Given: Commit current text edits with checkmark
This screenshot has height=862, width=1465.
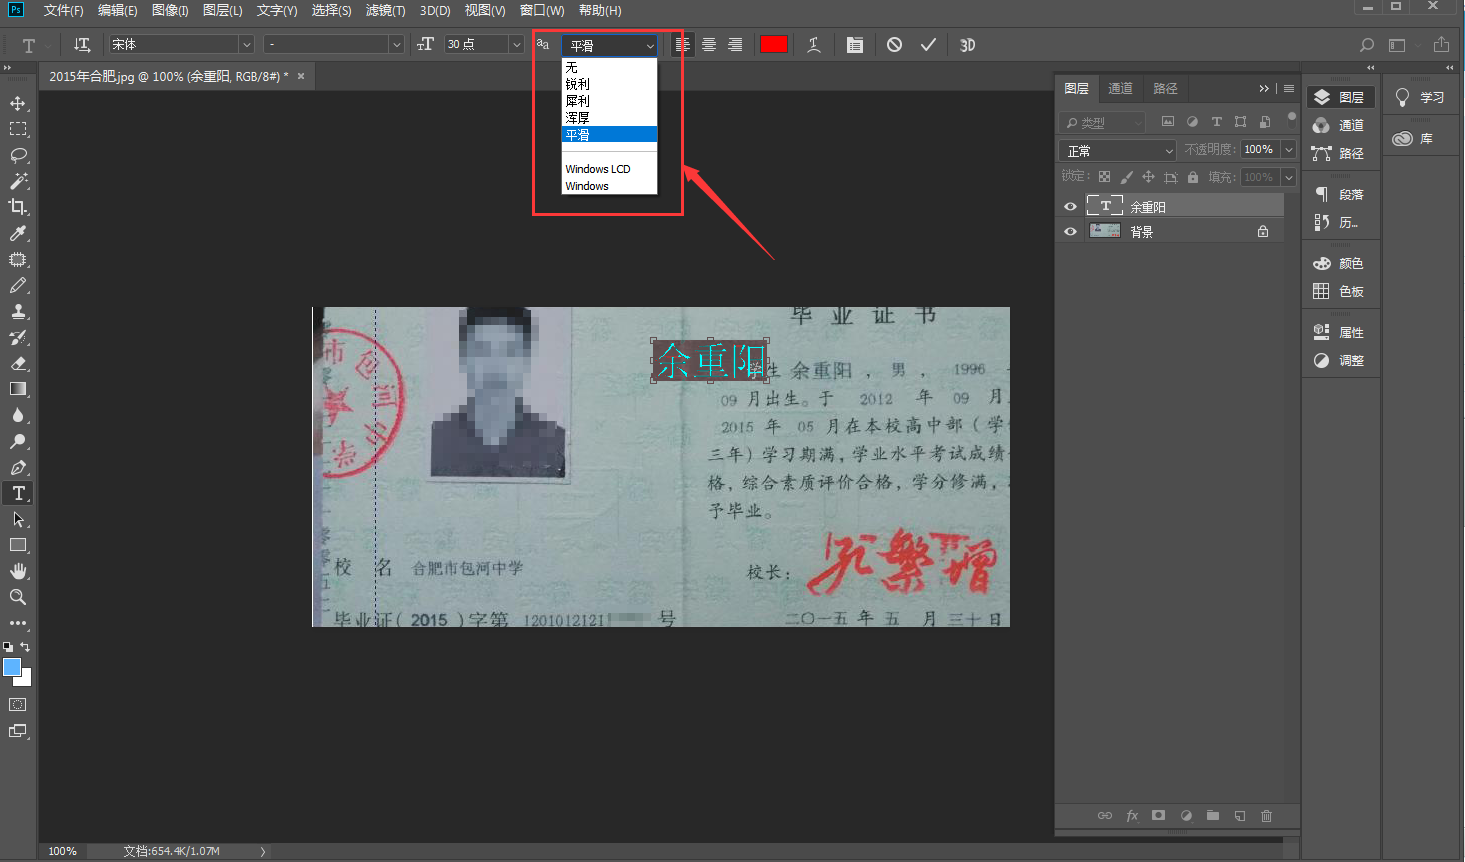Looking at the screenshot, I should click(928, 45).
